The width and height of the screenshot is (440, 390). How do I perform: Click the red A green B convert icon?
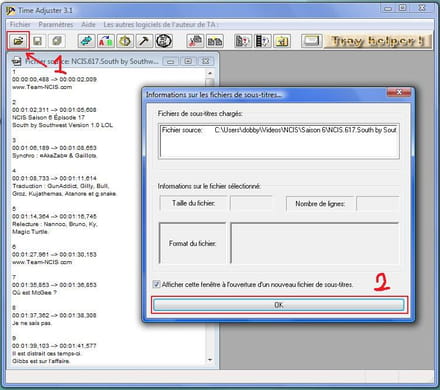click(106, 41)
